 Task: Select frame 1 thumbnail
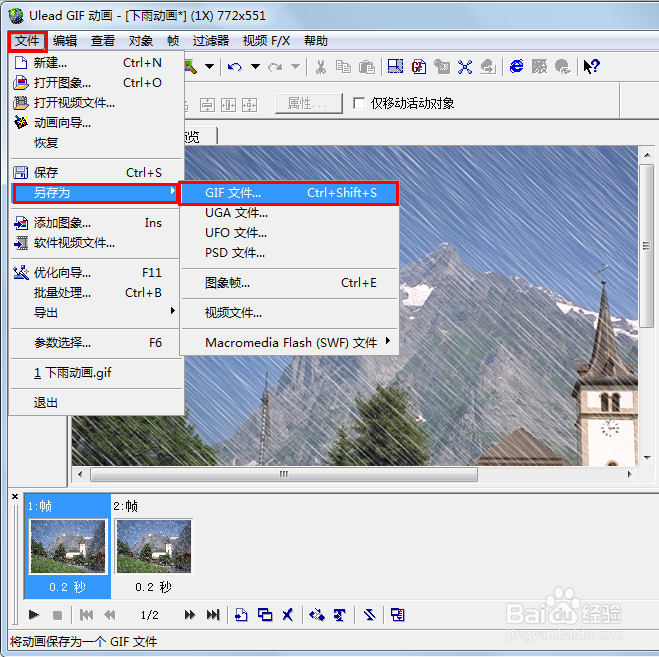point(68,546)
